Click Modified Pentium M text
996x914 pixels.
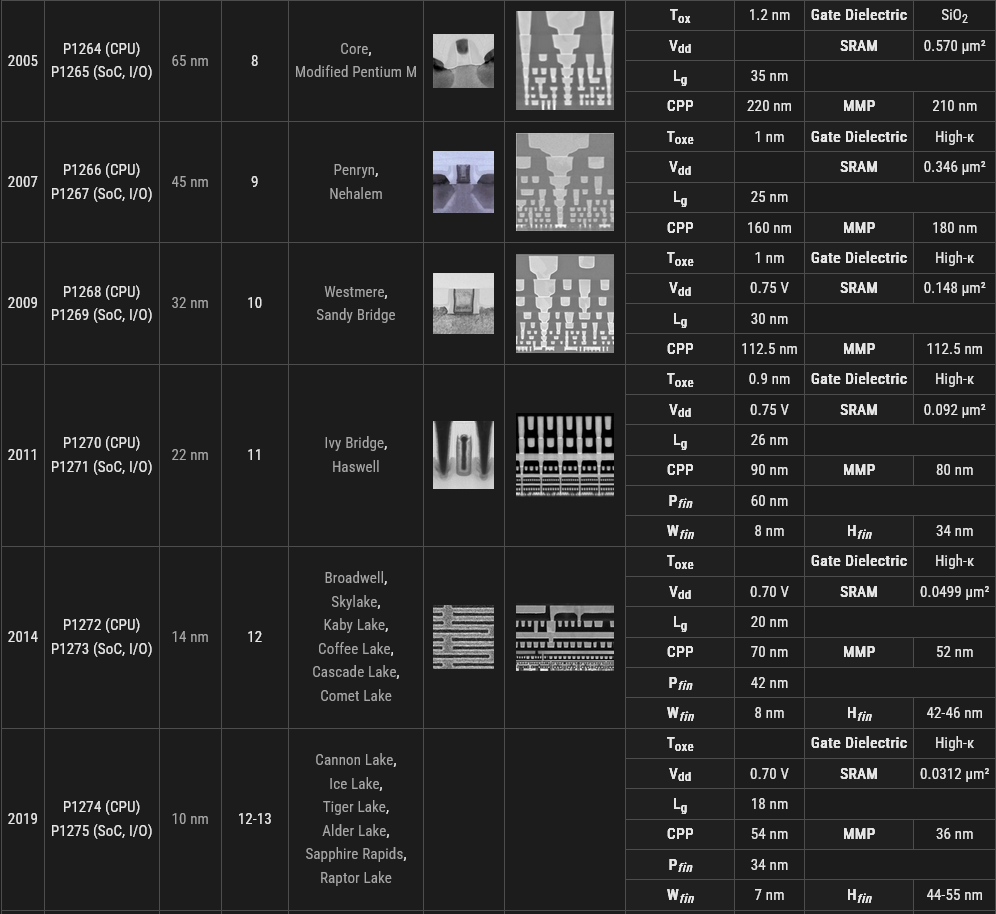coord(356,72)
